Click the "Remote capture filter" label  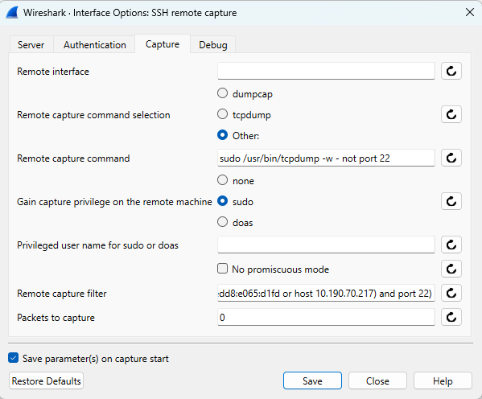click(62, 293)
